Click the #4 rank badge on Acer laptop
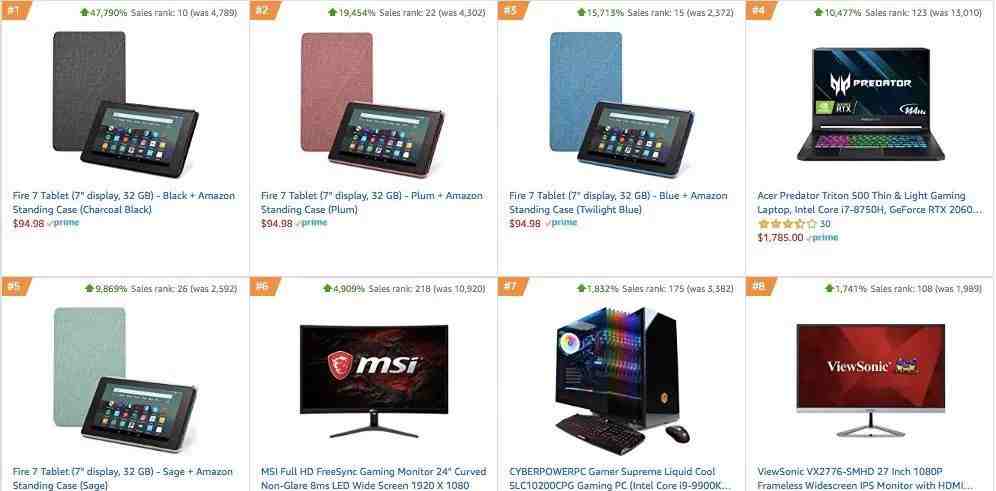Screen dimensions: 996x491 (x=758, y=10)
